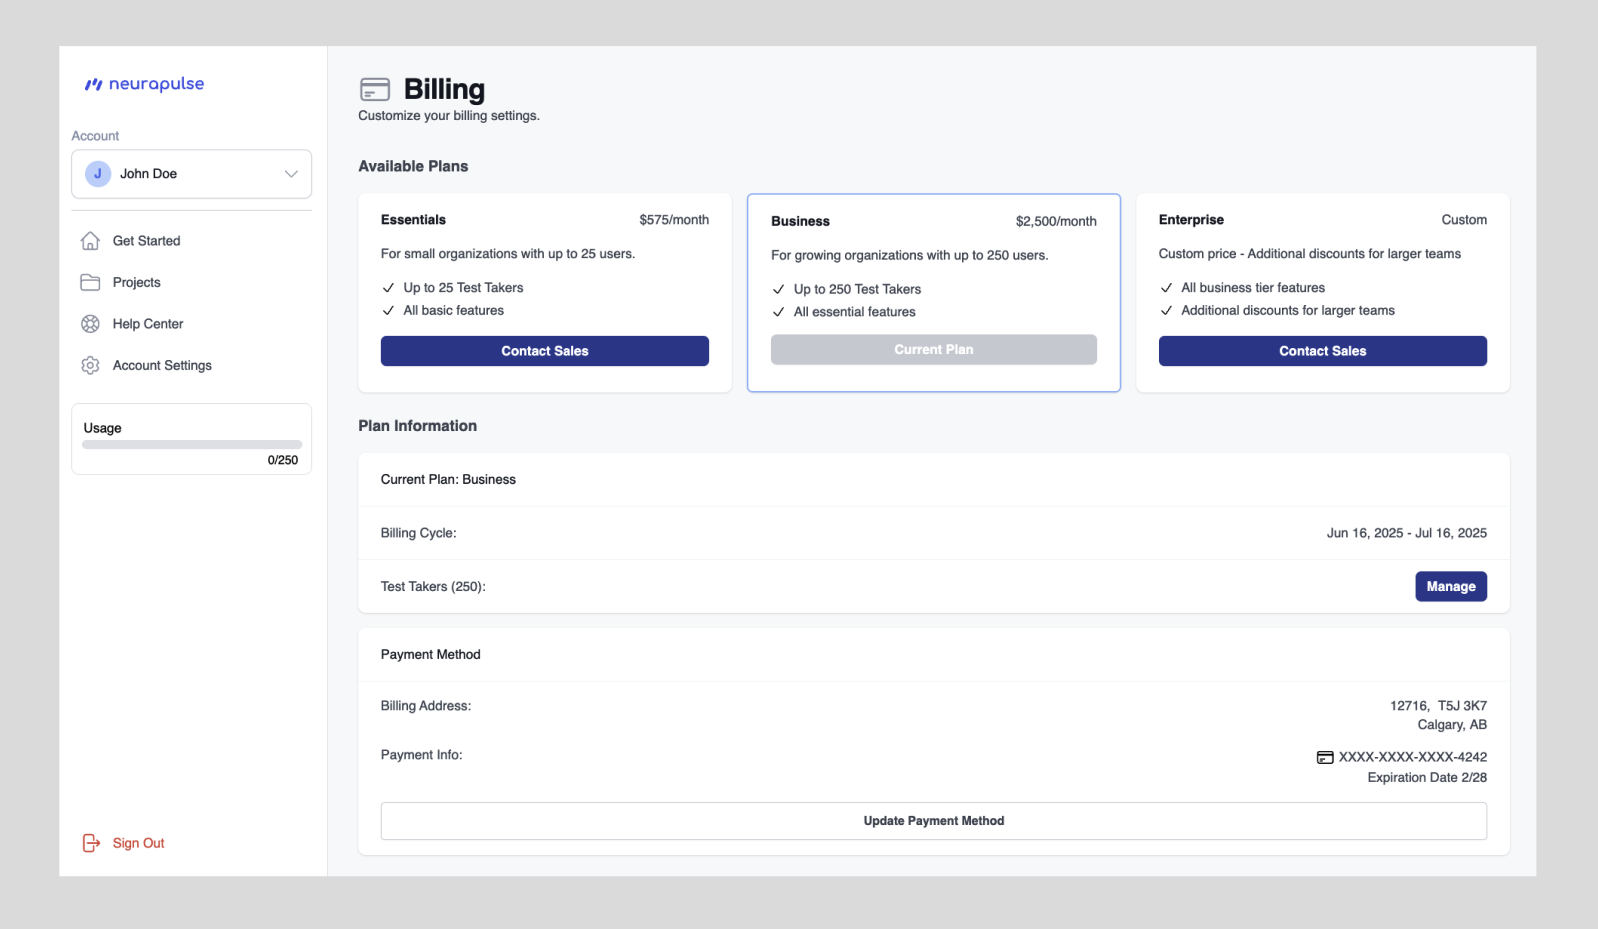Click billing cycle dates Jun 16 - Jul 16, 2025
Viewport: 1598px width, 929px height.
tap(1407, 533)
